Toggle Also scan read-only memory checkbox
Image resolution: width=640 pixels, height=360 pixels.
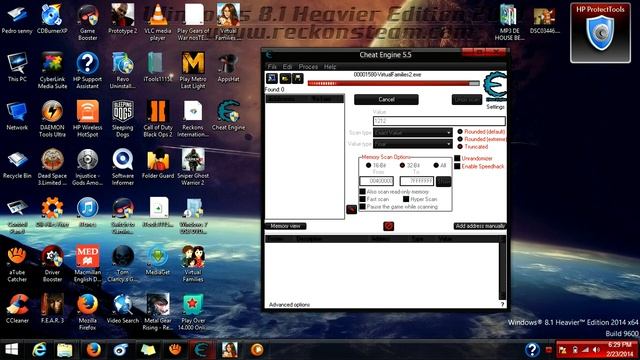(x=362, y=191)
